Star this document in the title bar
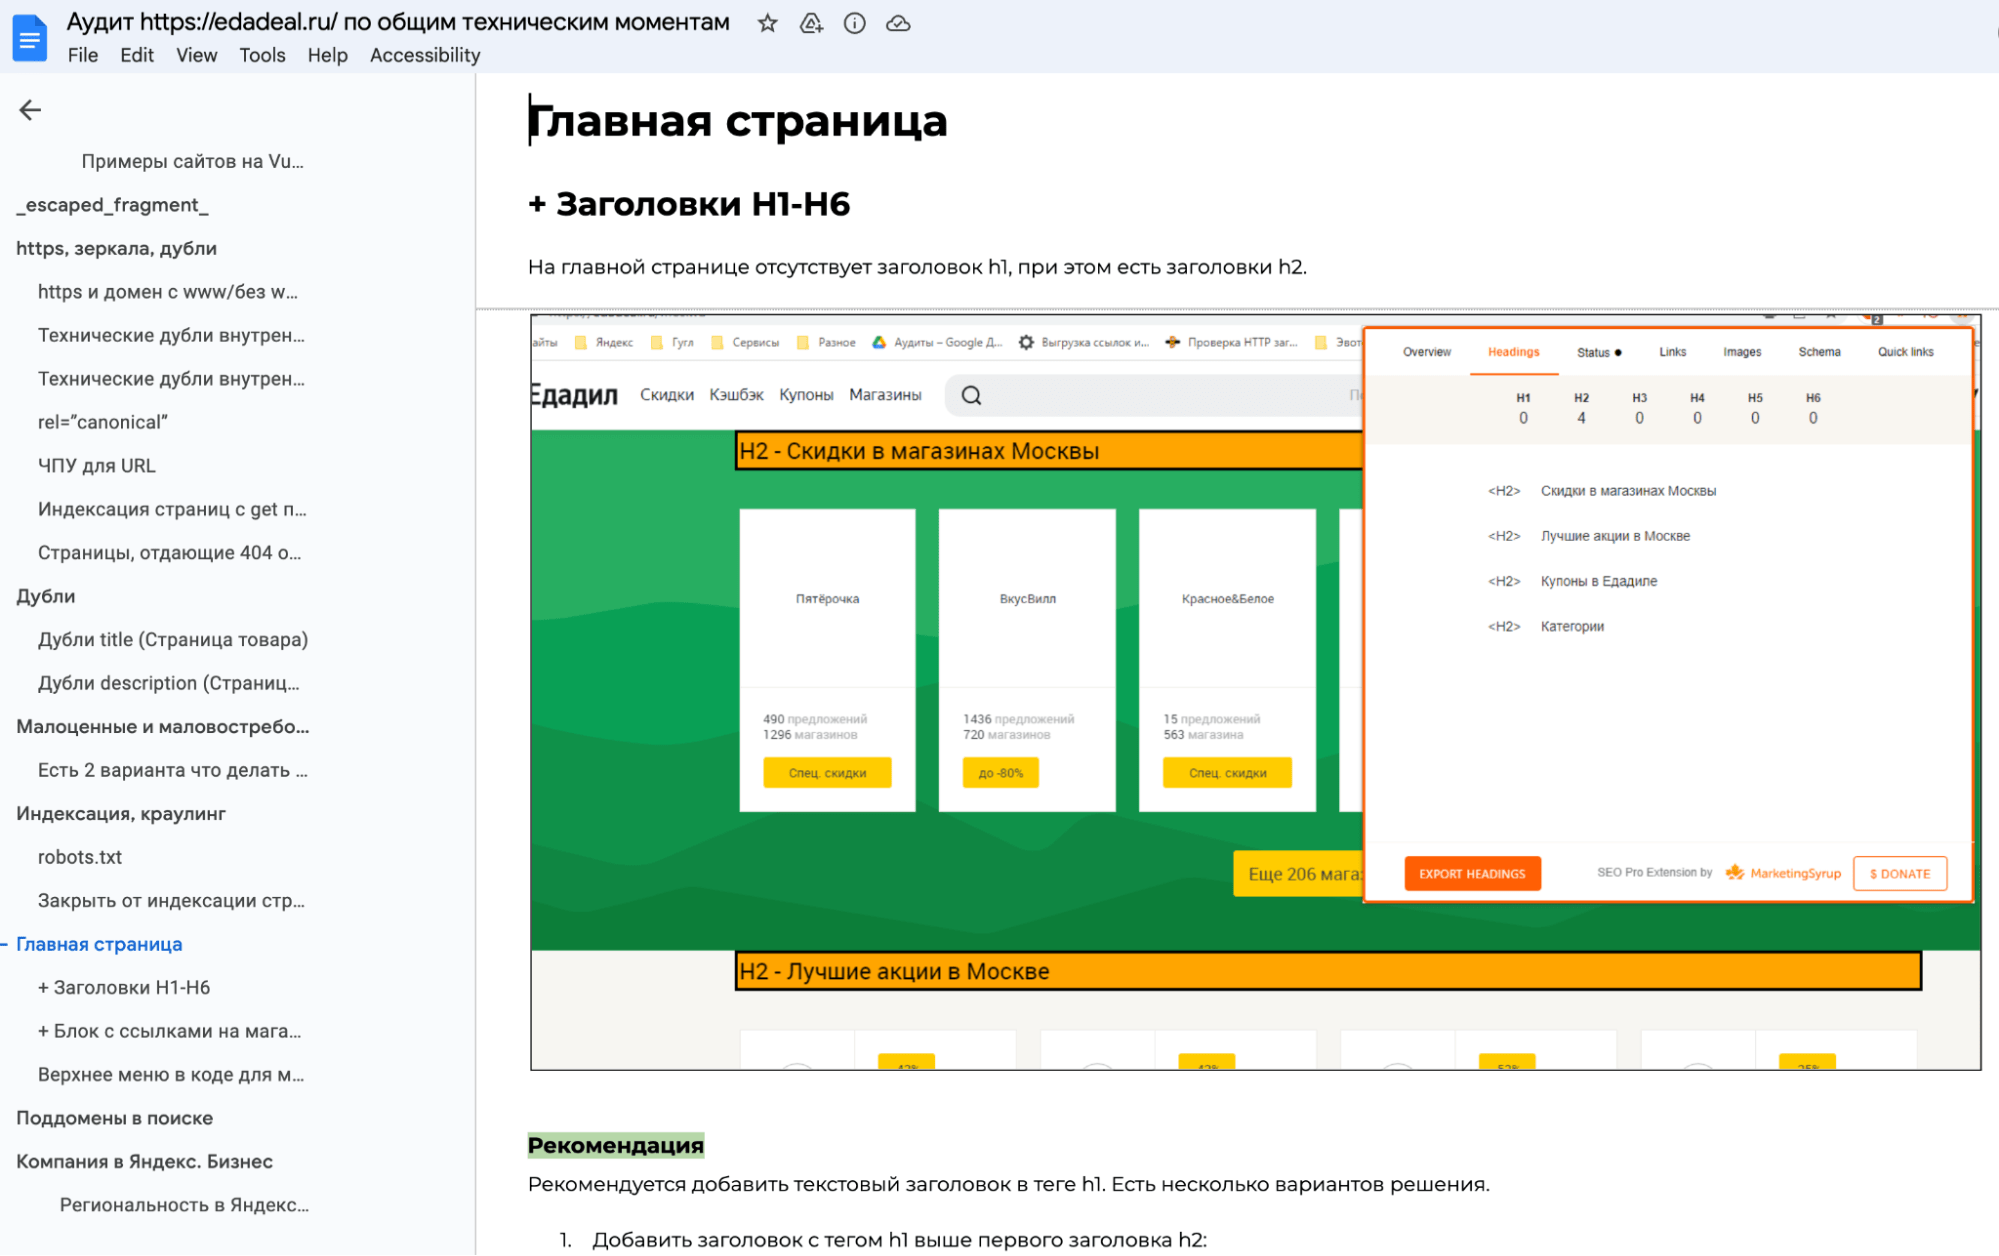Screen dimensions: 1999x1256 767,23
